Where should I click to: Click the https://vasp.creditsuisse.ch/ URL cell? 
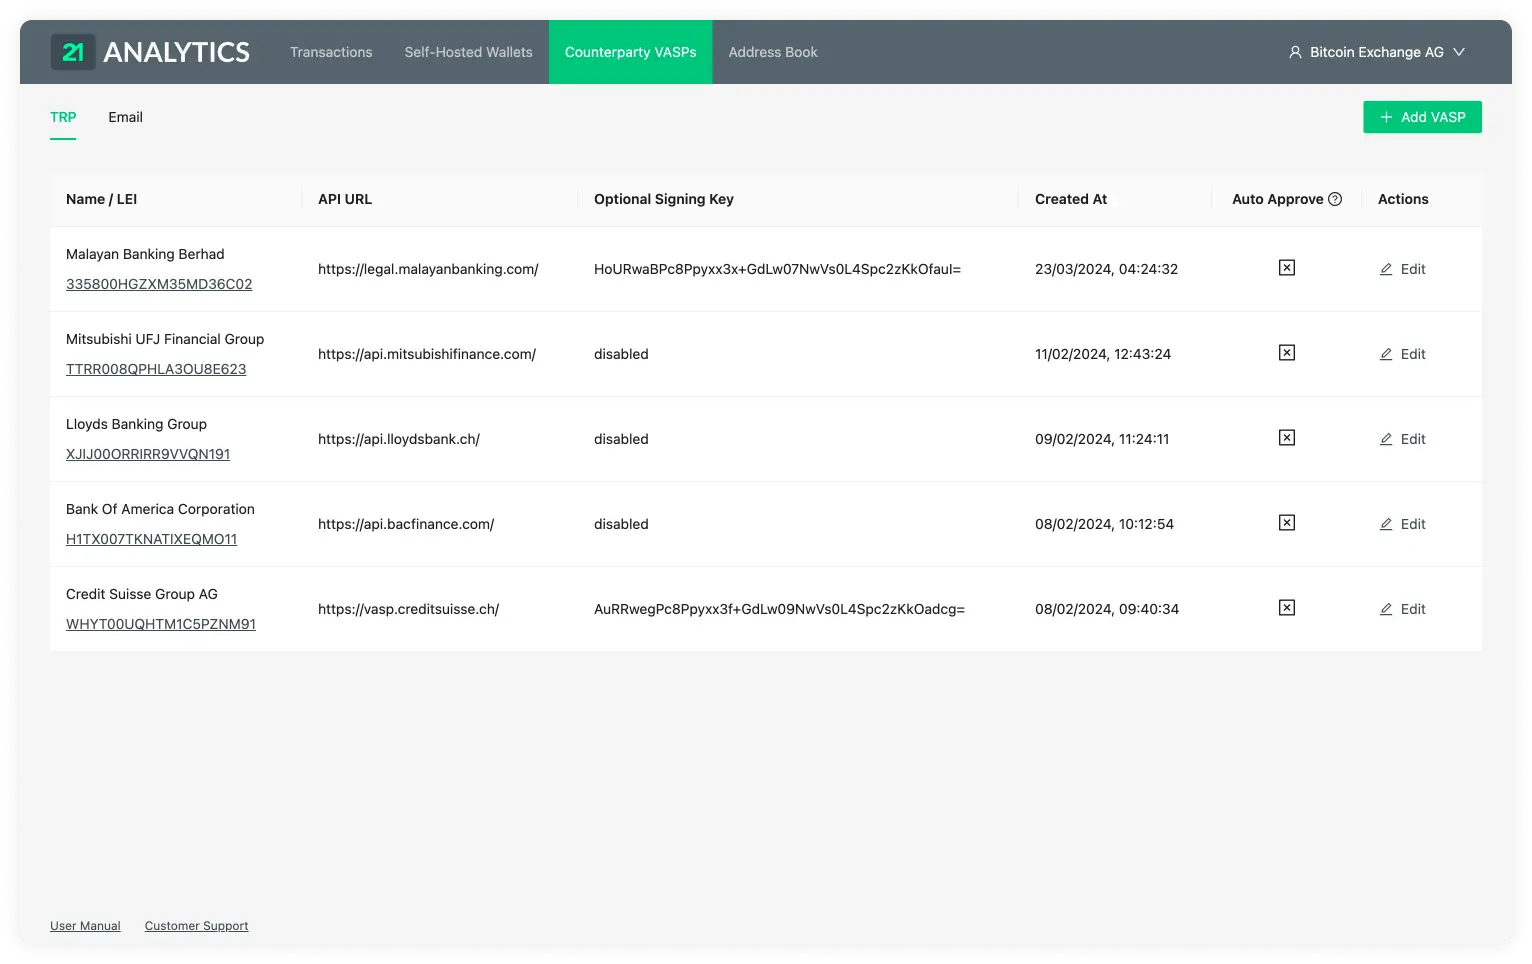[x=408, y=609]
